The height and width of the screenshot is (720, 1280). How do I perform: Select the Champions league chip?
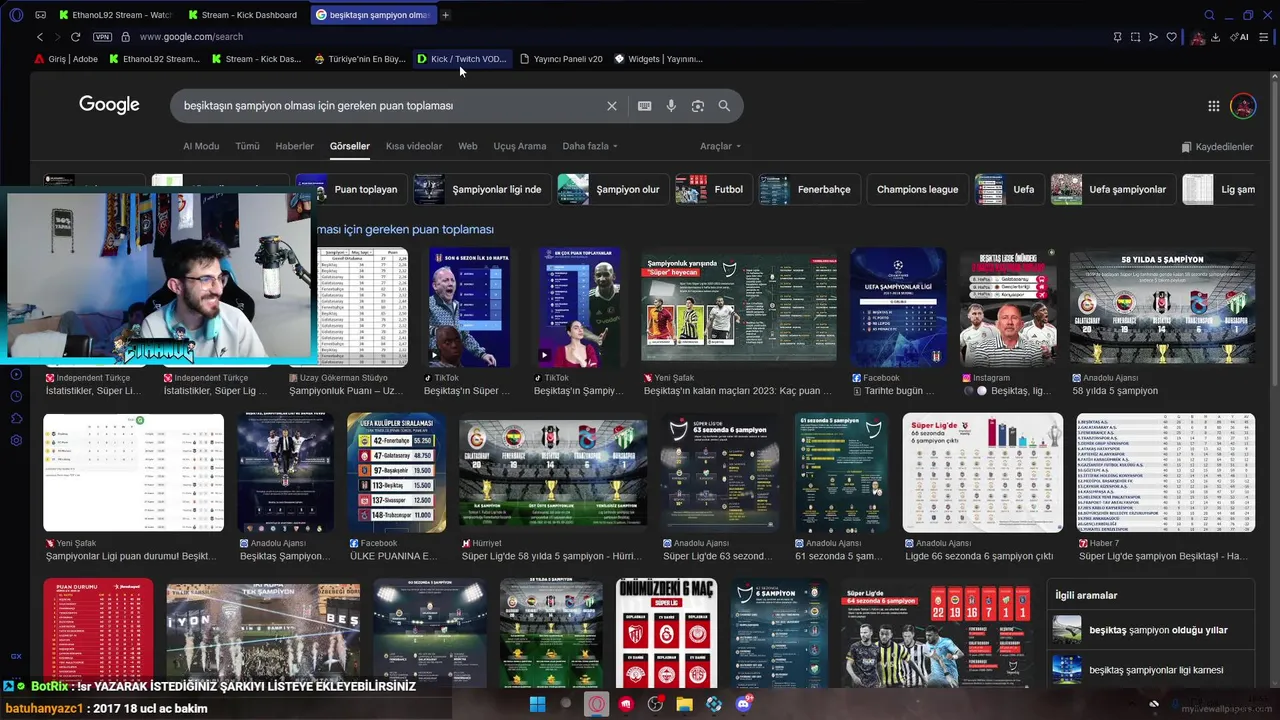point(917,189)
